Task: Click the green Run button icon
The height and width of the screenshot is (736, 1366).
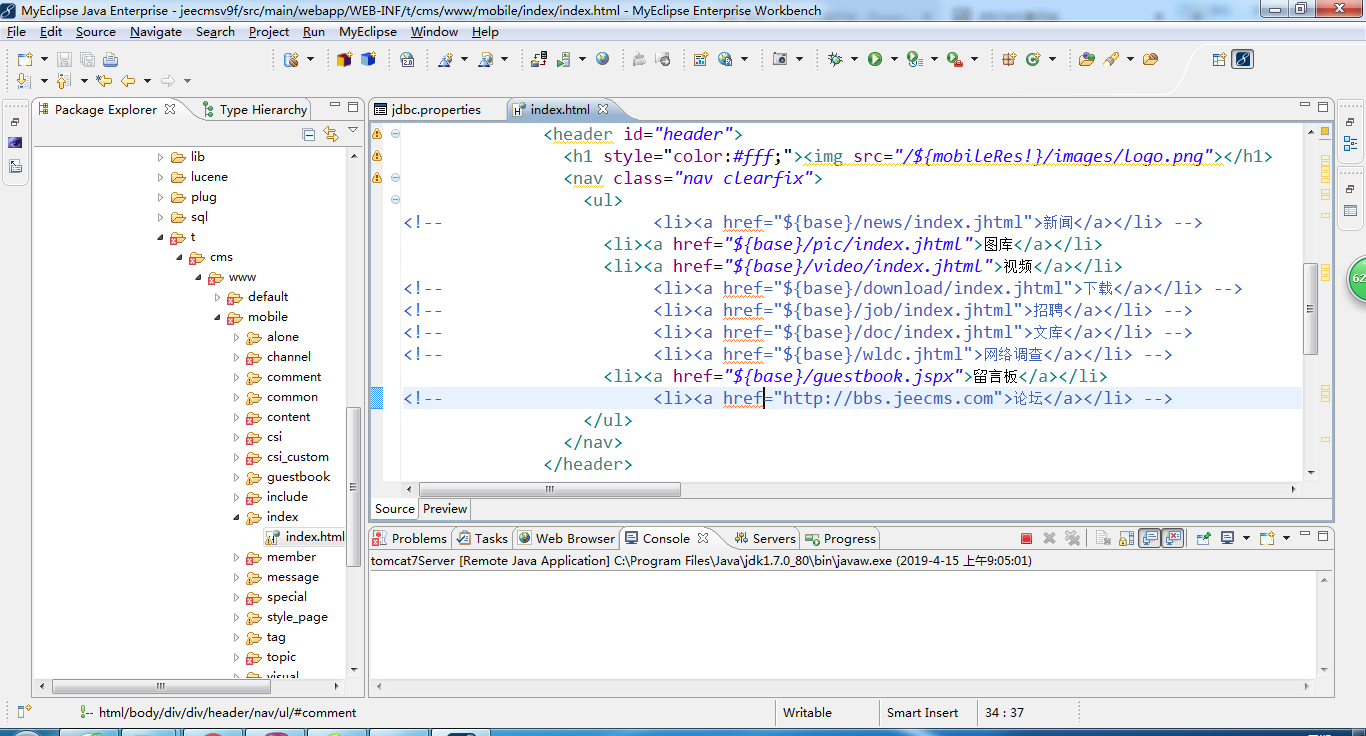Action: coord(875,60)
